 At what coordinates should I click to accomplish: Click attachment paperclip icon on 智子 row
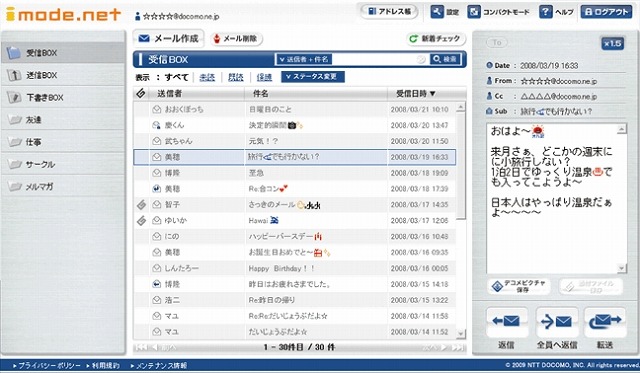click(x=141, y=205)
